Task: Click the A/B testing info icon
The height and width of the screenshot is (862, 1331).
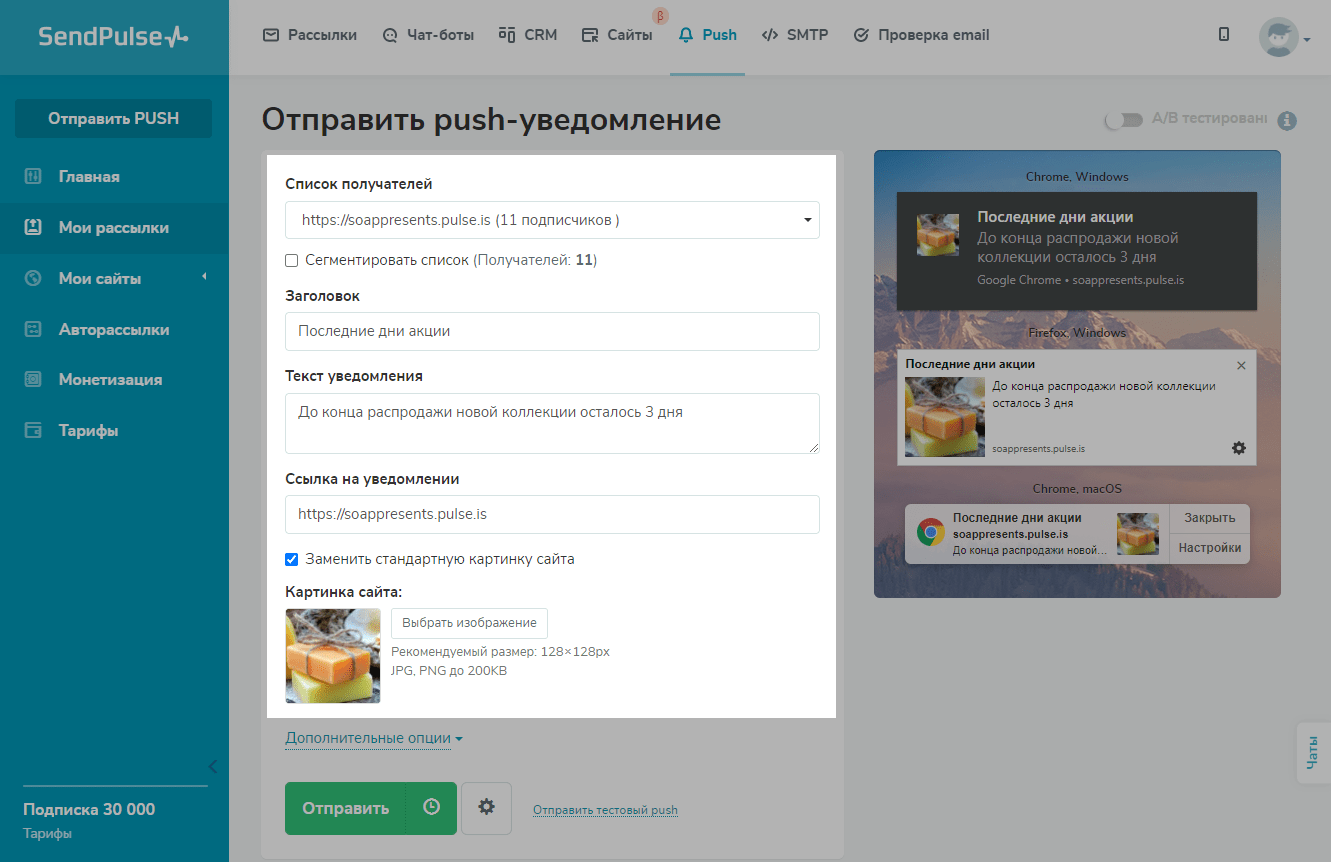Action: click(1288, 121)
